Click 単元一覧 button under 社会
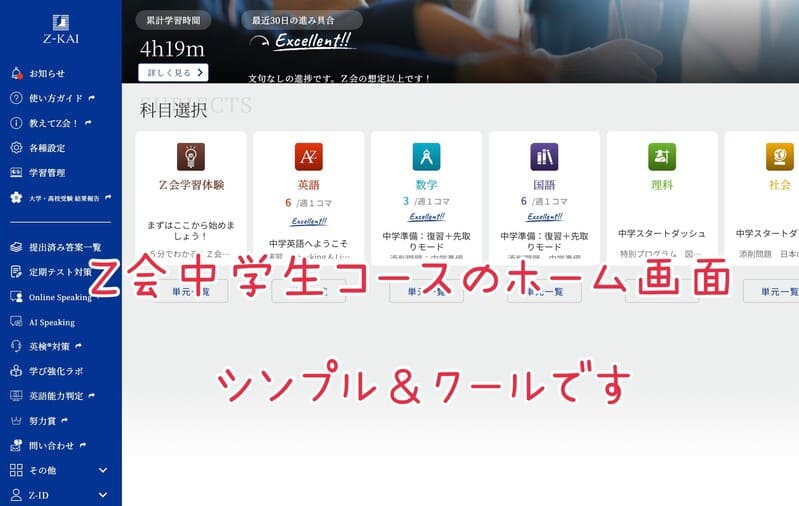This screenshot has height=506, width=799. 771,291
